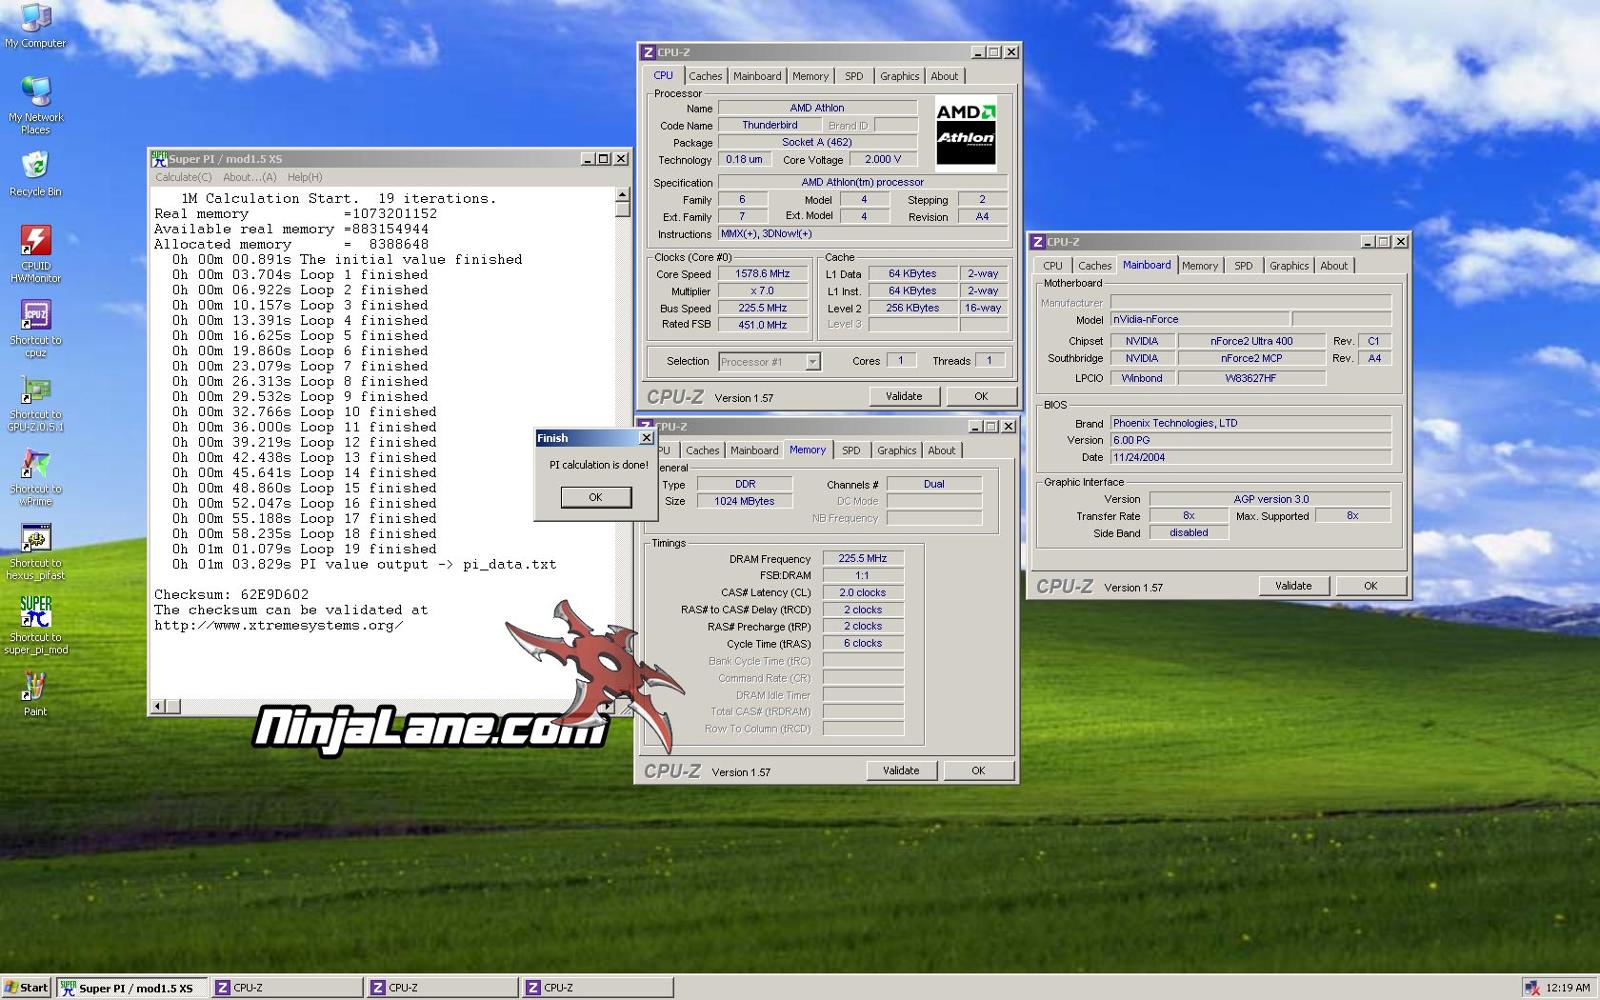Open the Recycle Bin icon
1600x1000 pixels.
[x=35, y=174]
